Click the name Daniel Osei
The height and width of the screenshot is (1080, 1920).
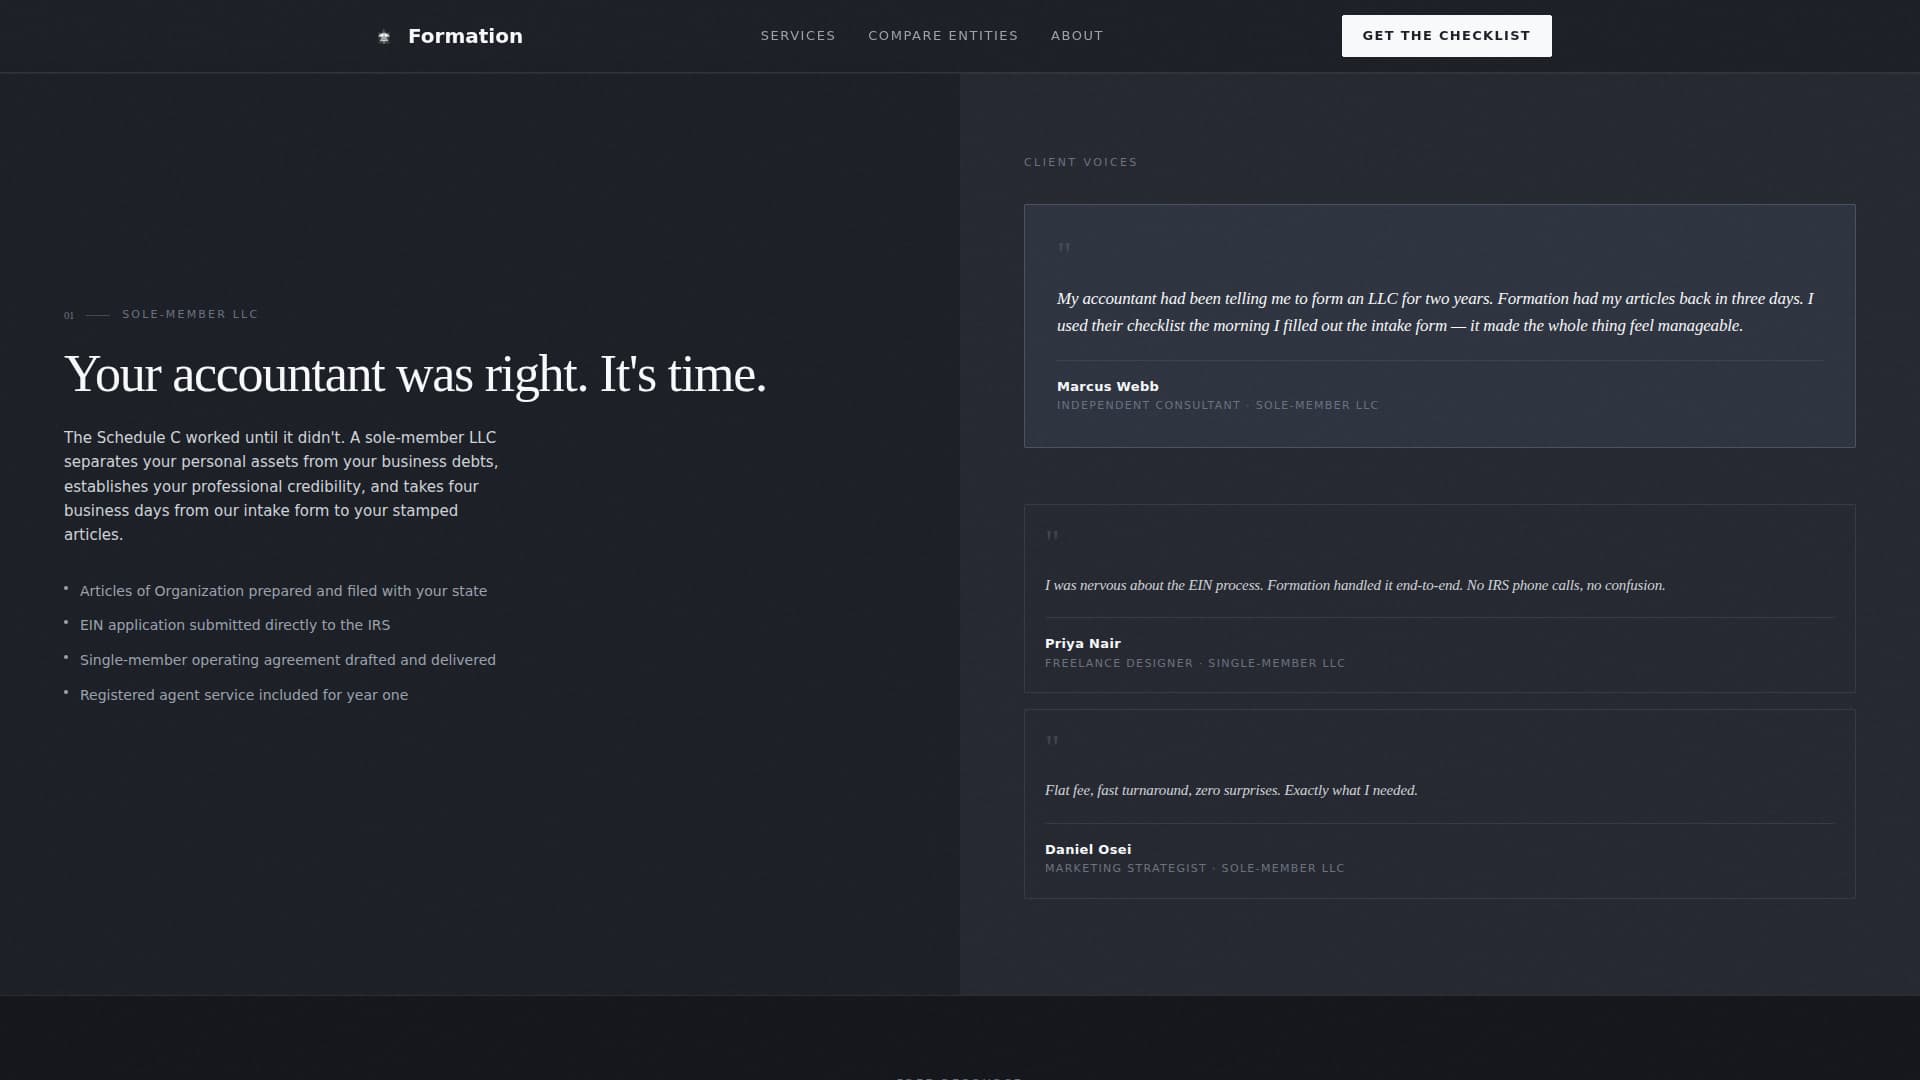click(1088, 849)
